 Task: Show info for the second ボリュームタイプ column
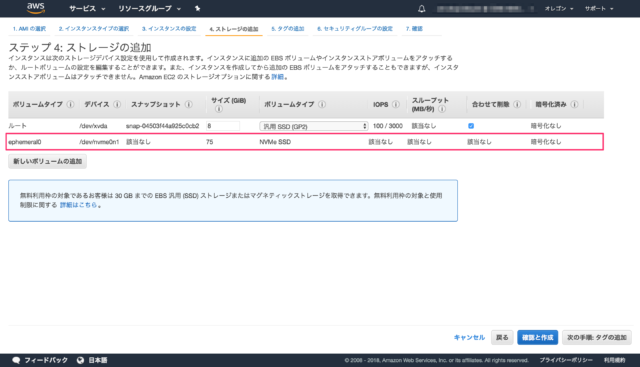322,105
